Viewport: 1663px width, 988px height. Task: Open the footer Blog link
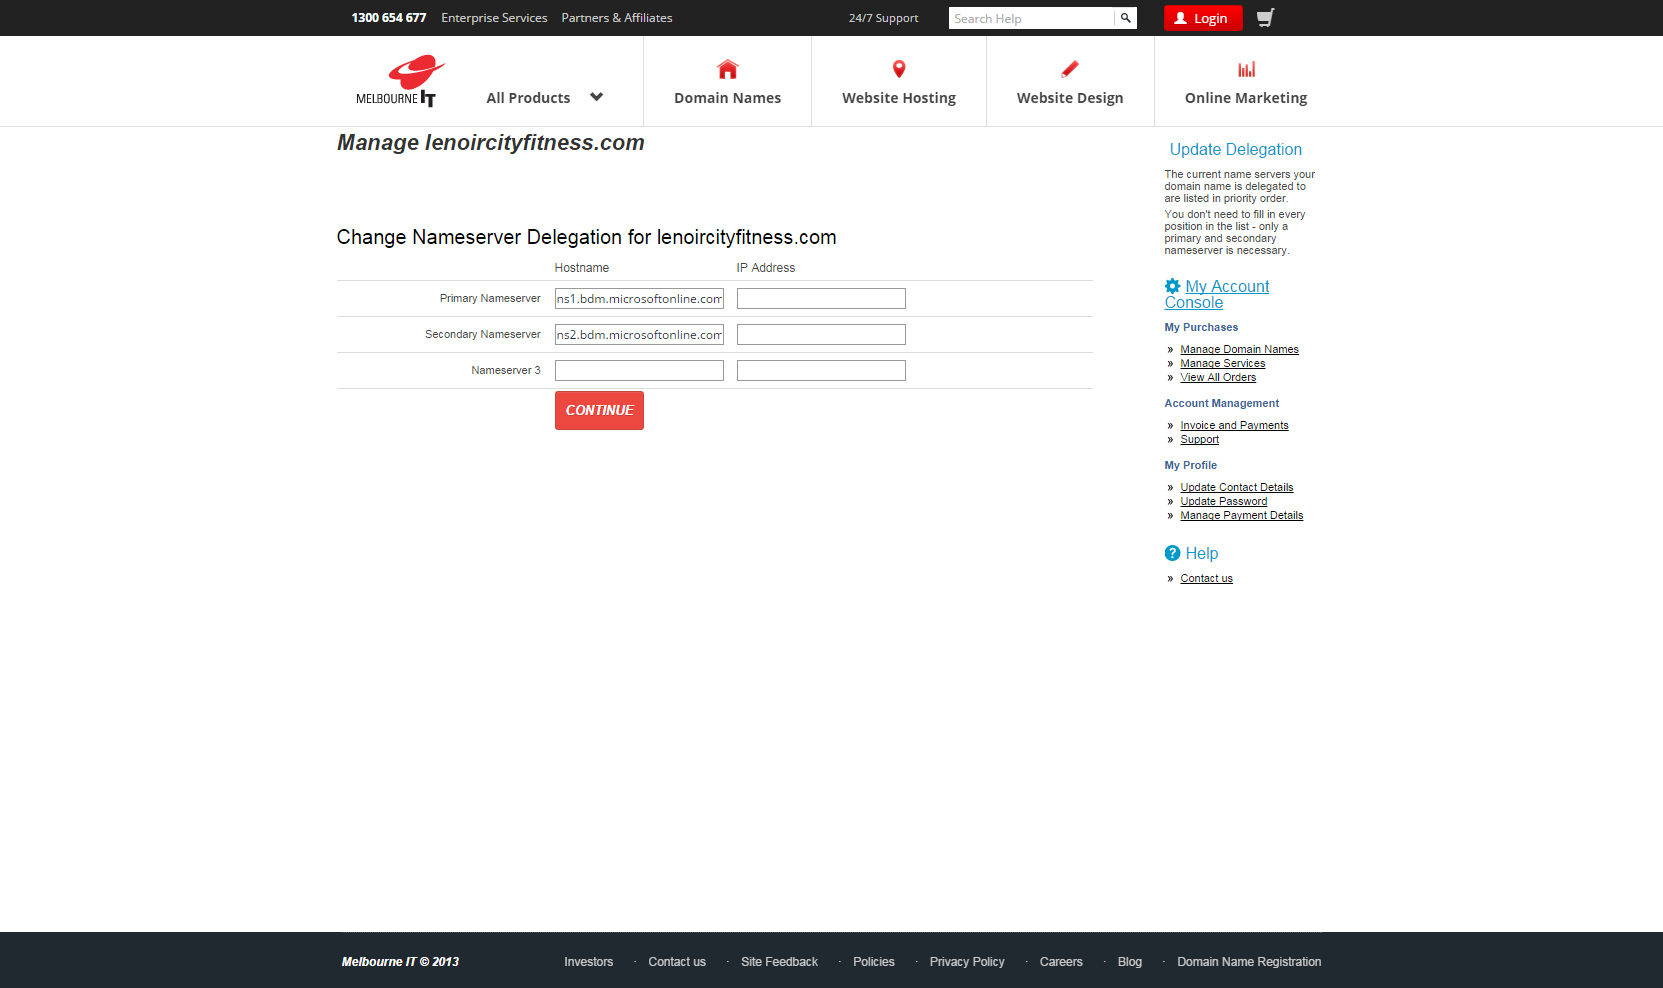pyautogui.click(x=1130, y=962)
